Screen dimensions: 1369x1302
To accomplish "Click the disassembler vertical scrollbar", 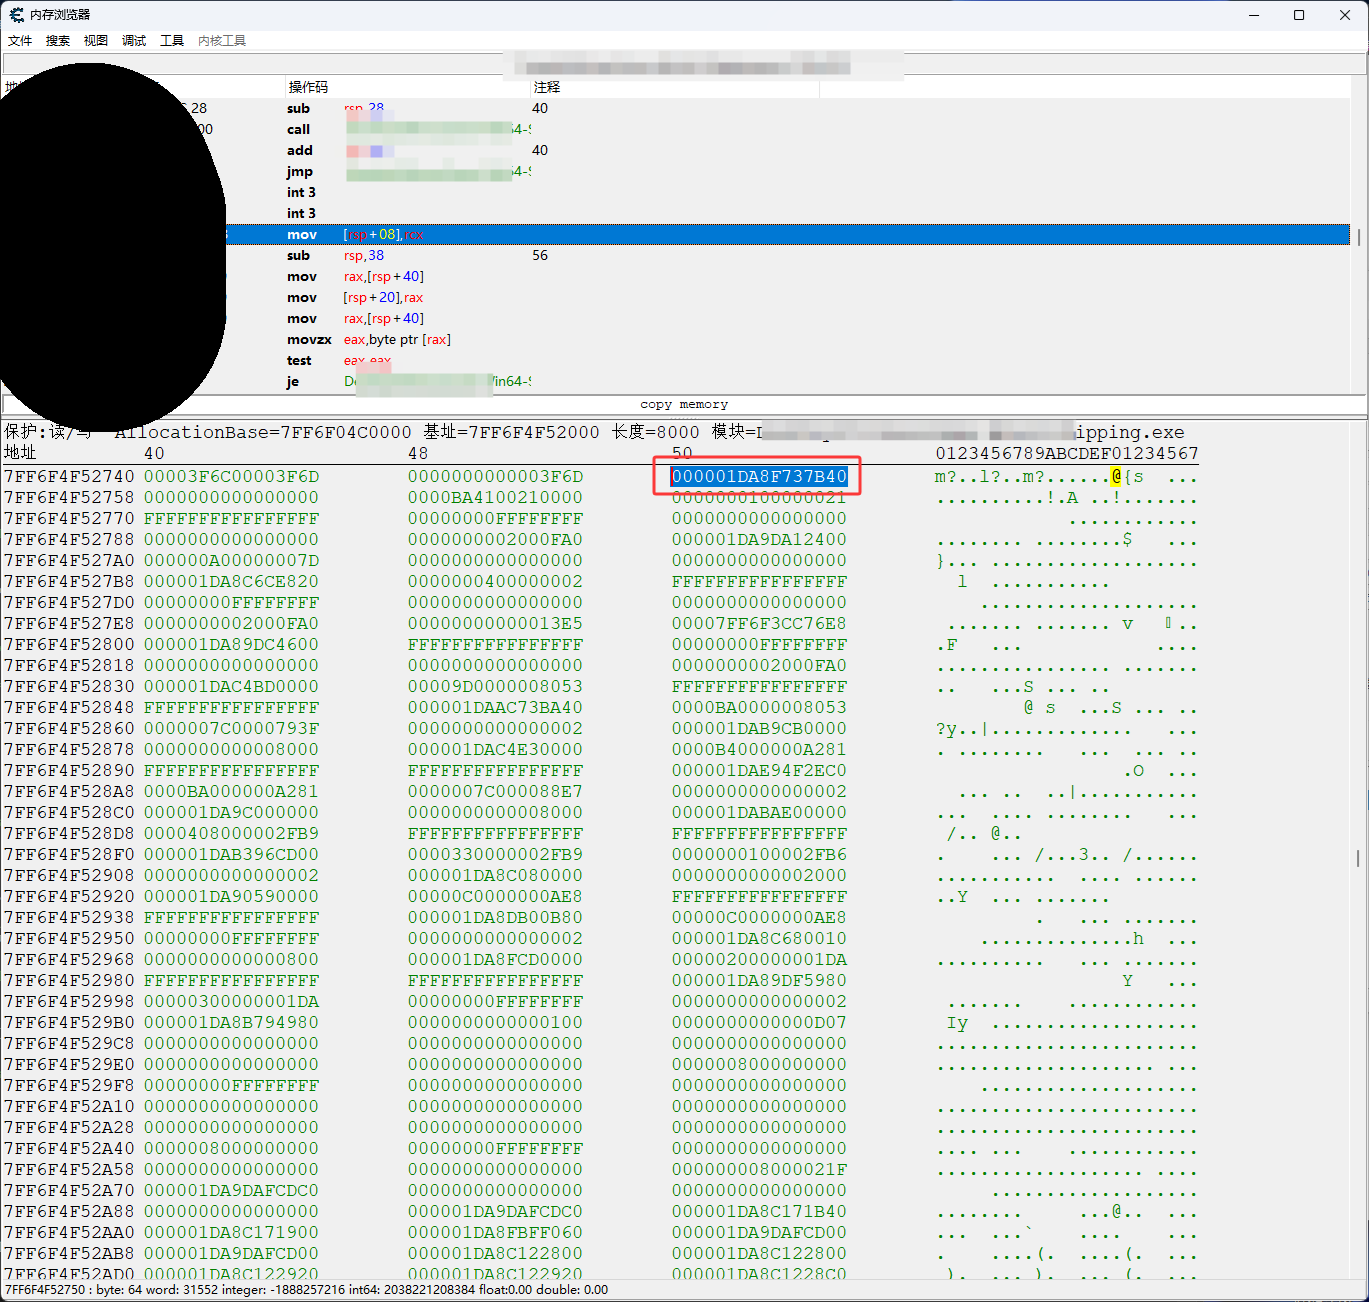I will click(1358, 237).
